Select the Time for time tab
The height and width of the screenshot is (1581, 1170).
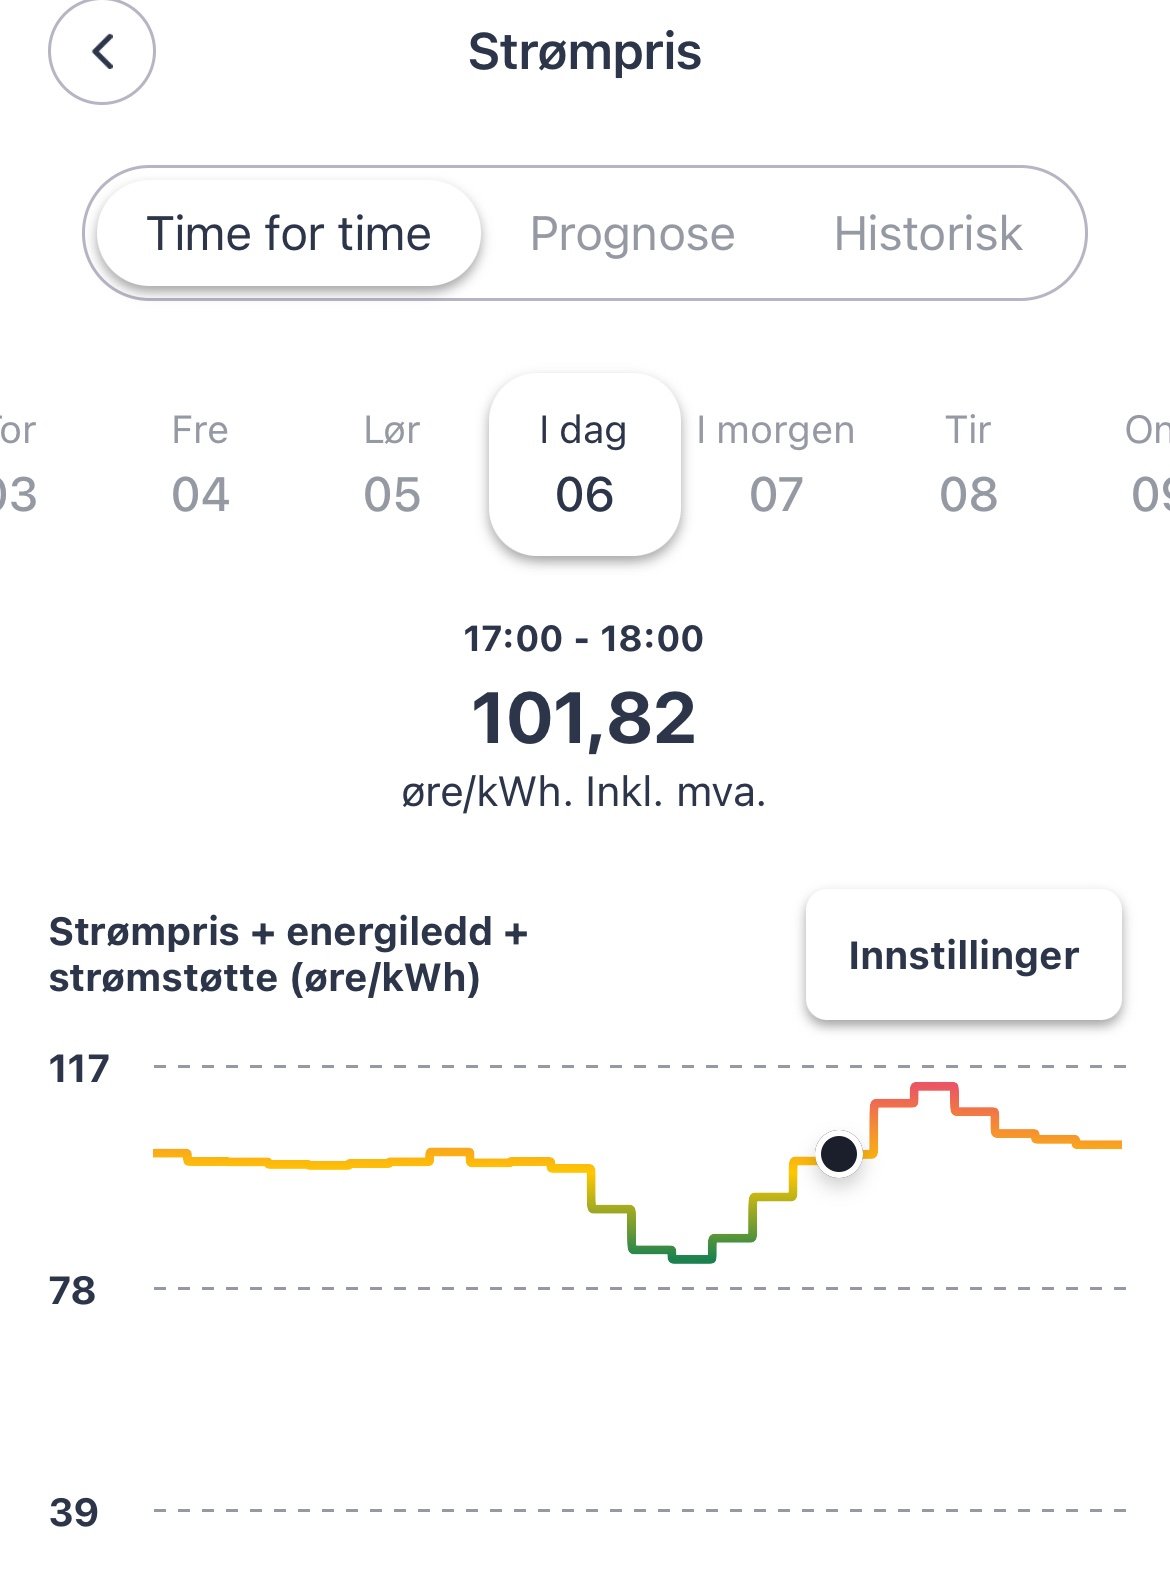point(289,234)
